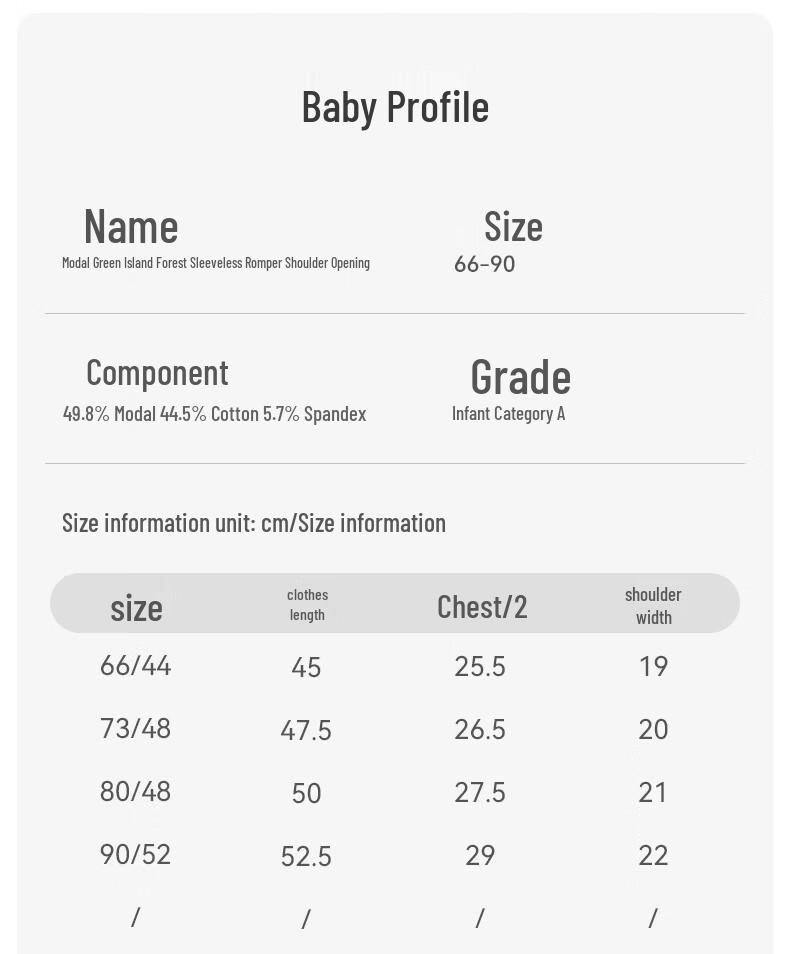This screenshot has width=790, height=954.
Task: Click the clothes length column header
Action: point(307,605)
